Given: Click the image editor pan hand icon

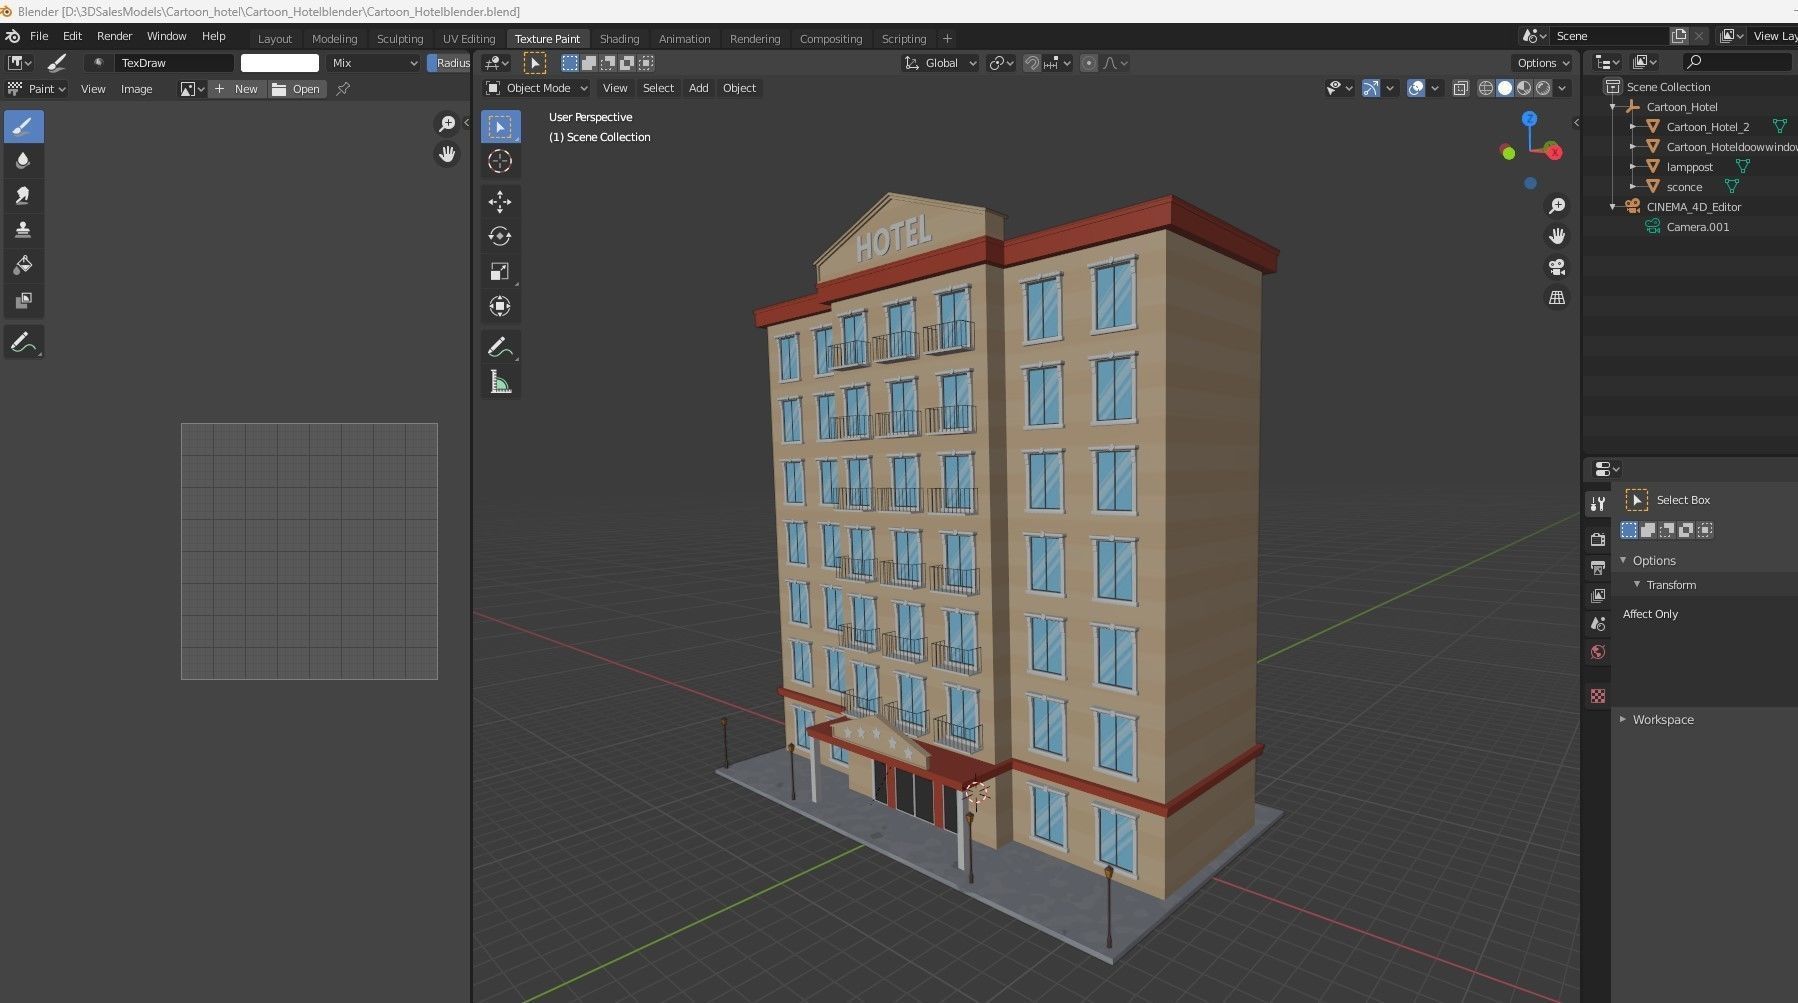Looking at the screenshot, I should pos(447,154).
